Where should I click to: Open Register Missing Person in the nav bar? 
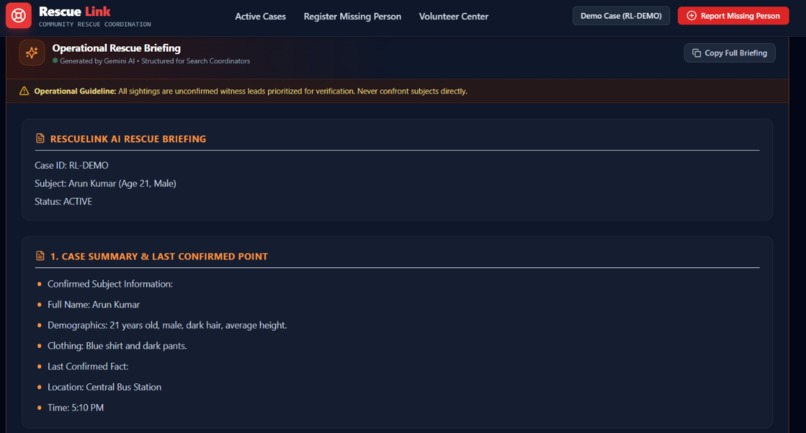352,16
